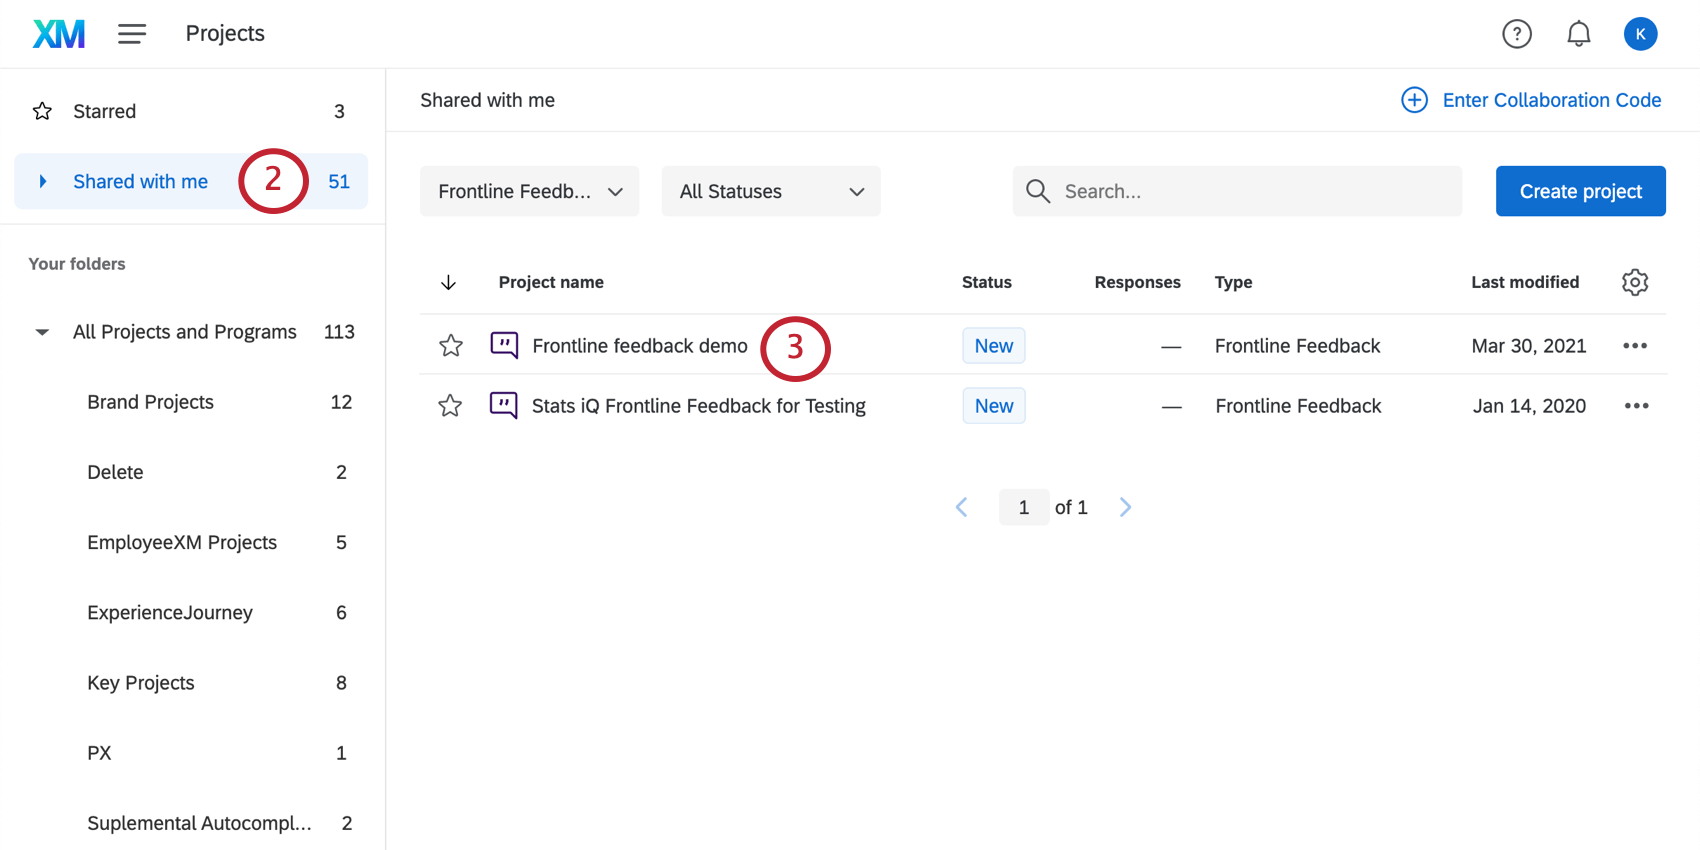The image size is (1700, 850).
Task: Star the Stats iQ Frontline Feedback project
Action: click(x=450, y=406)
